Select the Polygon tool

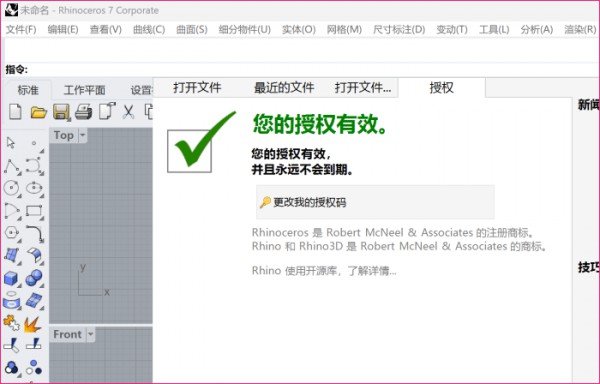pyautogui.click(x=11, y=233)
